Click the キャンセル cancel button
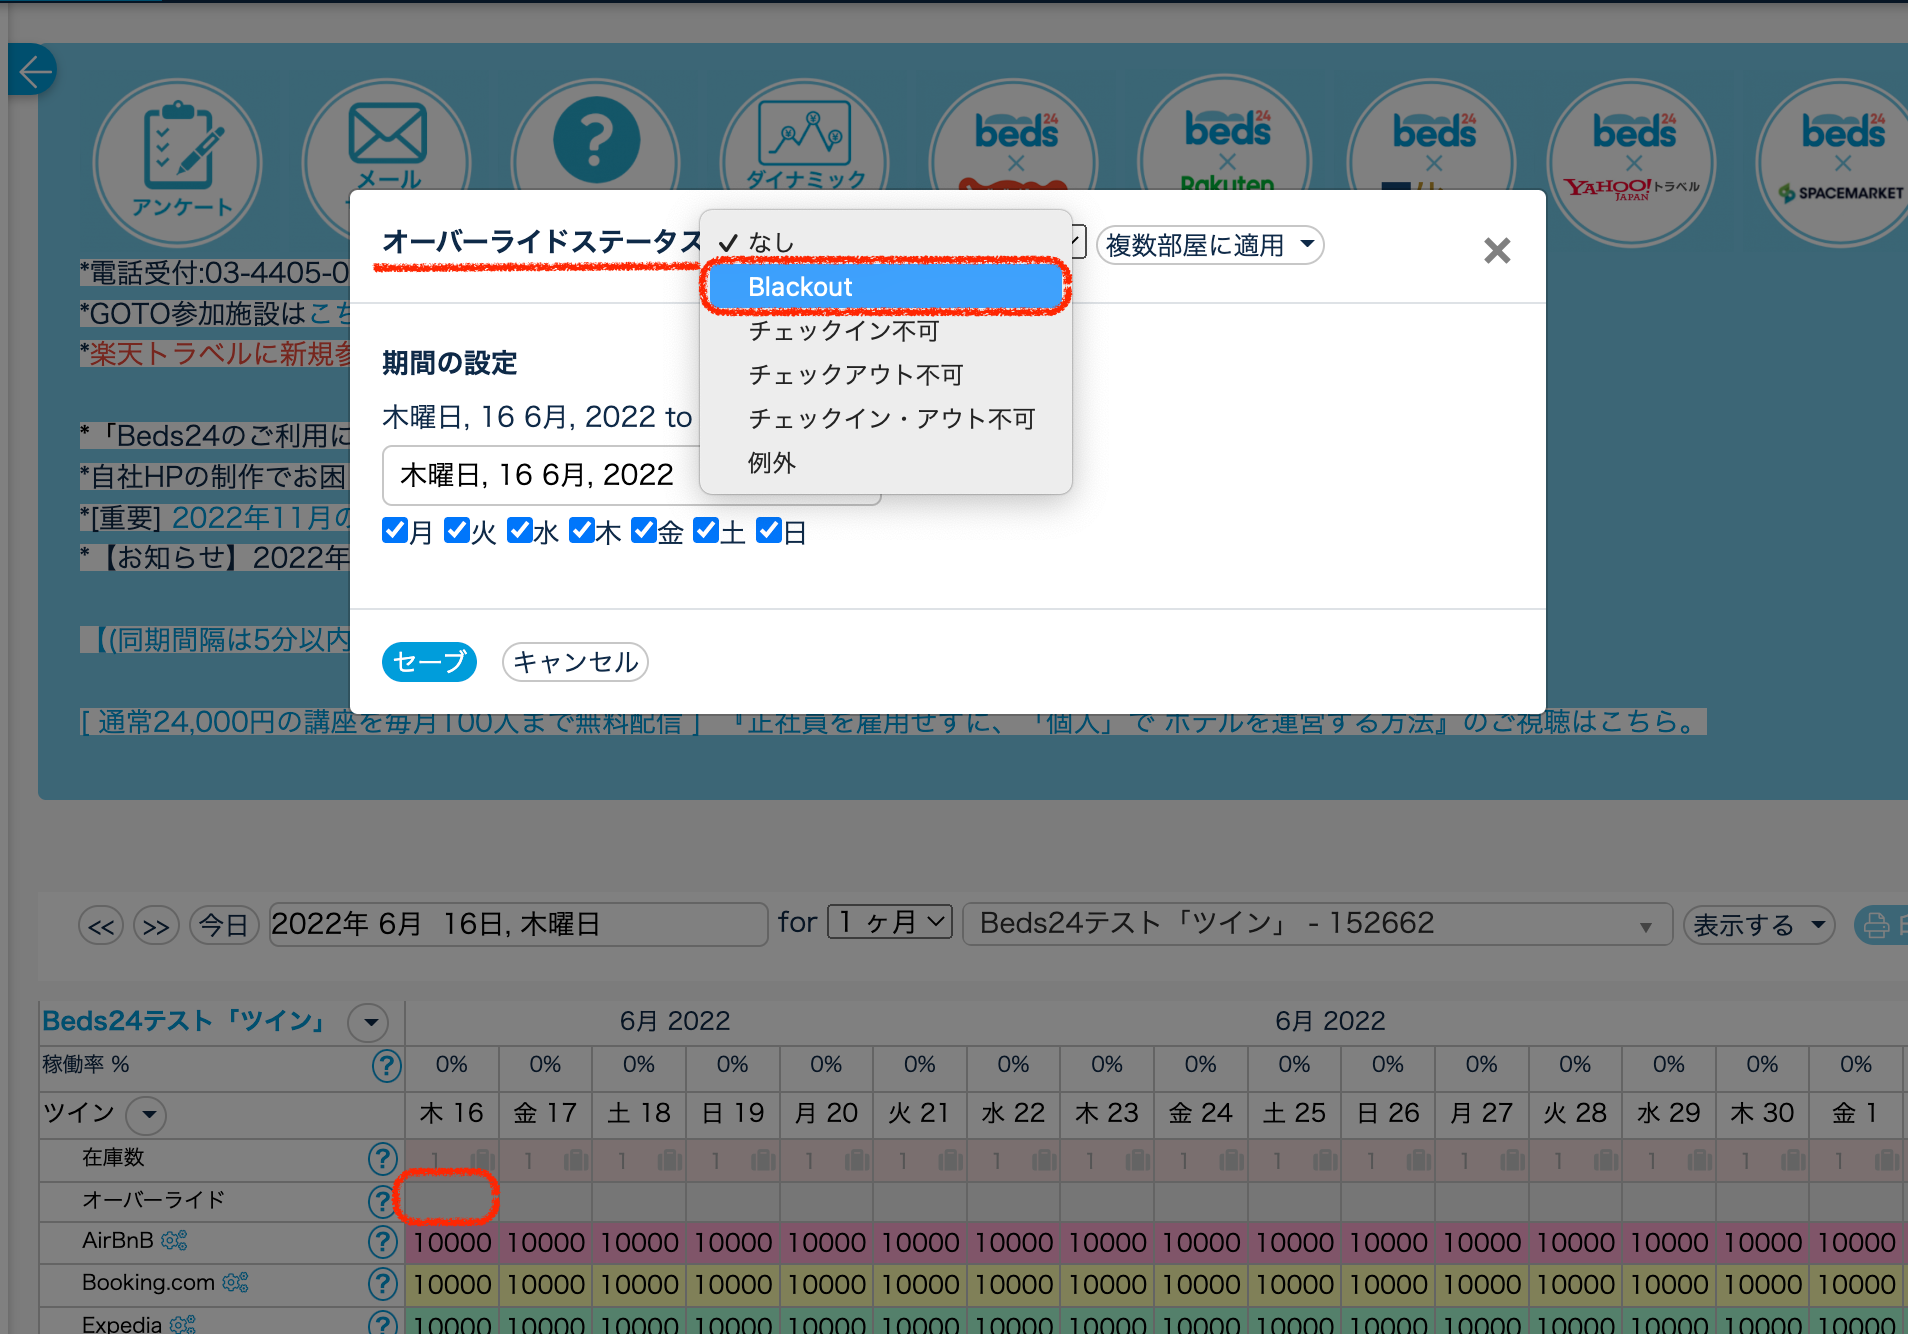1908x1334 pixels. [x=575, y=662]
